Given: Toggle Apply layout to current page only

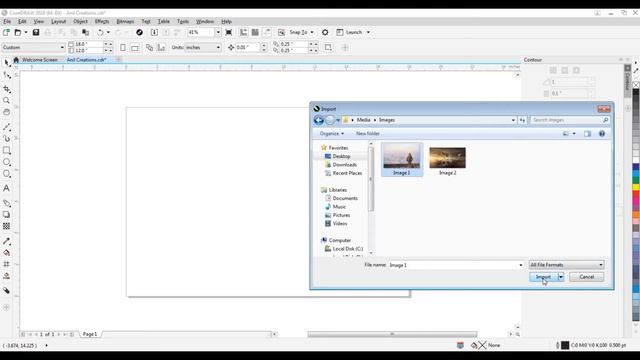Looking at the screenshot, I should 161,48.
